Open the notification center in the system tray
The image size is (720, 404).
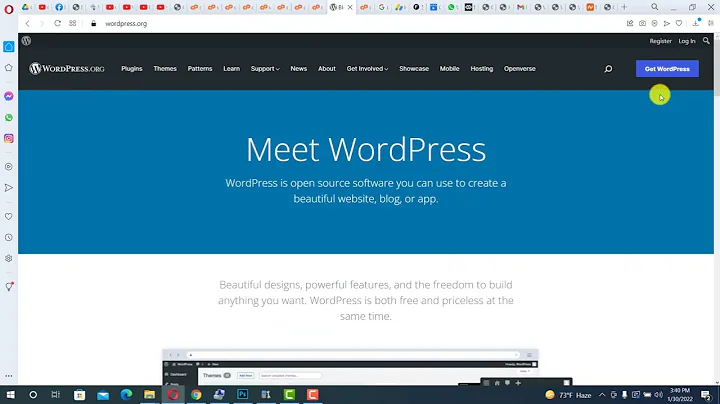706,395
